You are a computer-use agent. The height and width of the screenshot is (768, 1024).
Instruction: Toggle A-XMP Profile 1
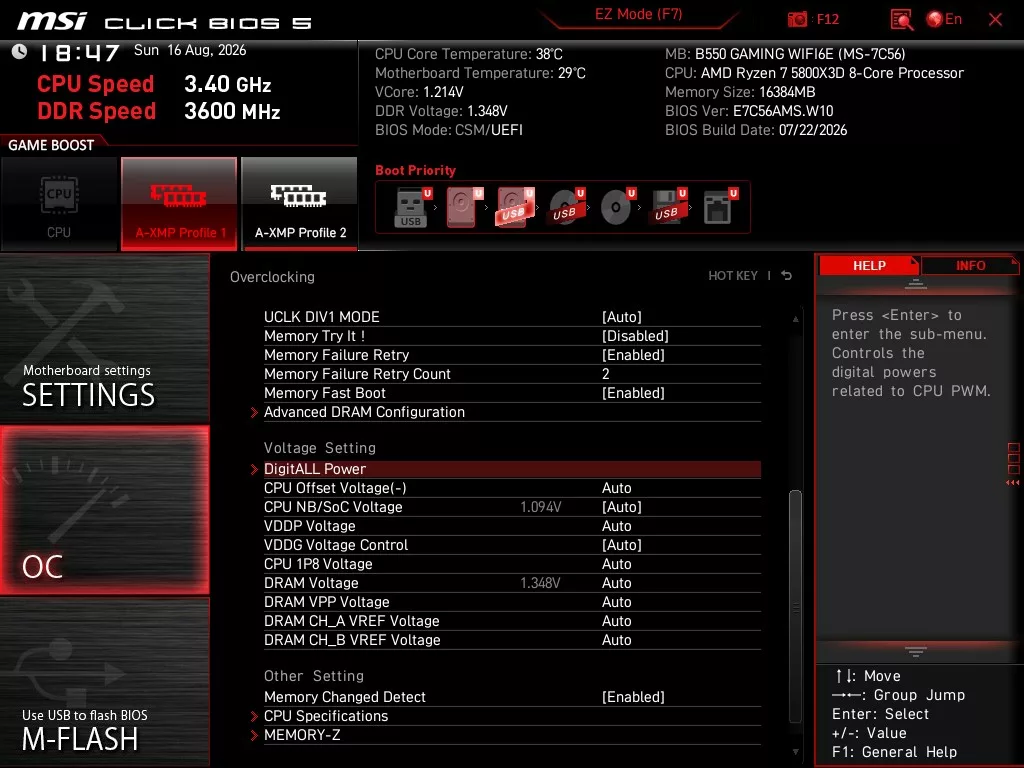pos(179,204)
